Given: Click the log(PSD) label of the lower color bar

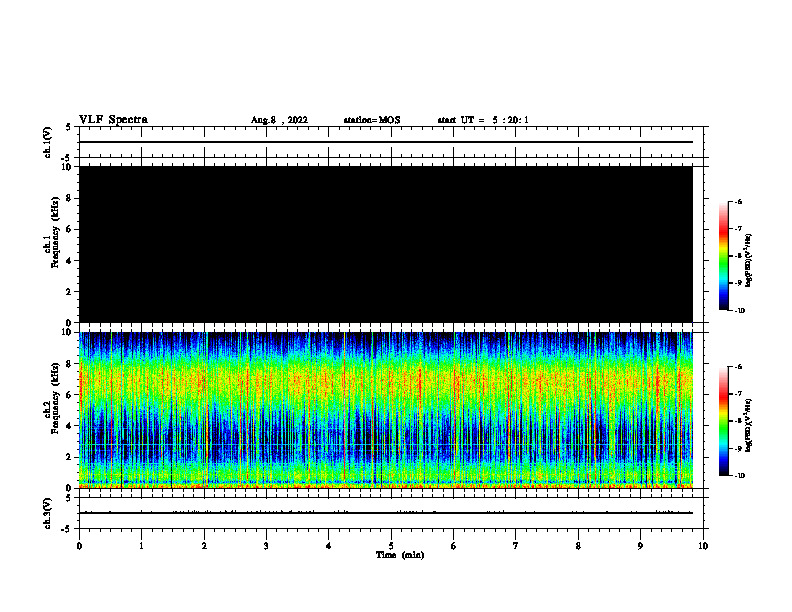Looking at the screenshot, I should coord(749,426).
